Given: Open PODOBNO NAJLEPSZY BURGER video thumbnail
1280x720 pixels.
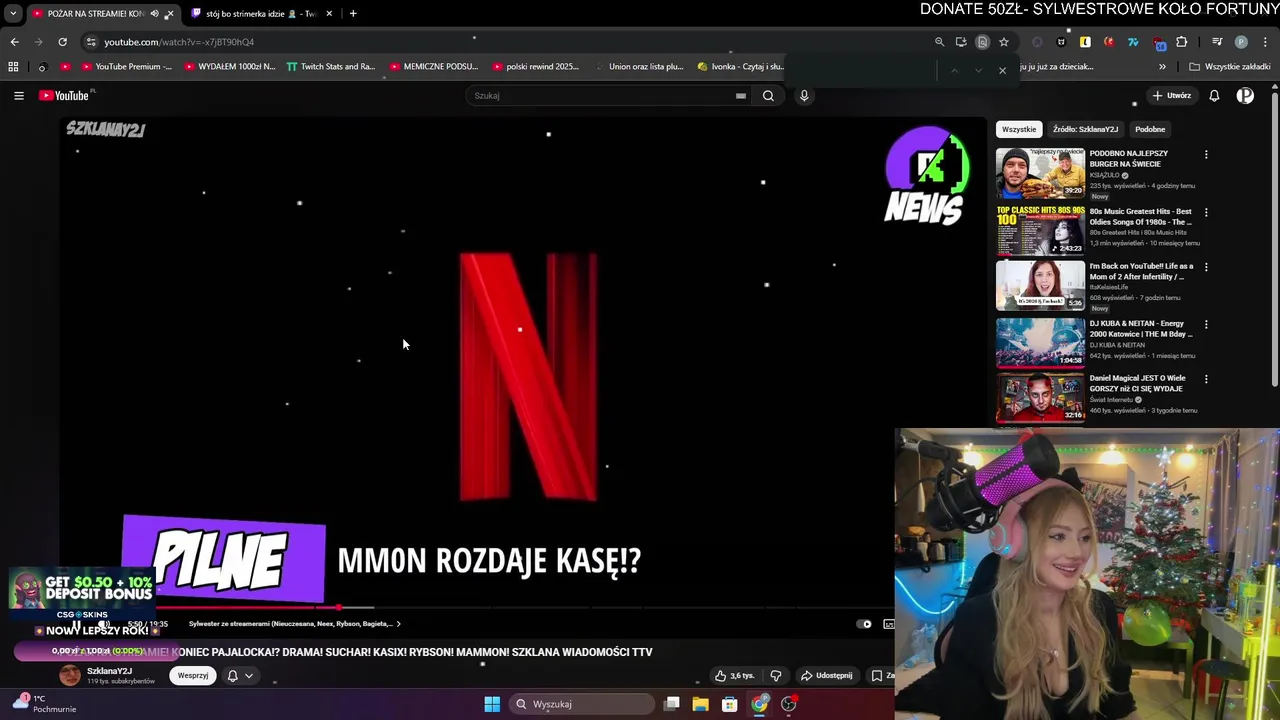Looking at the screenshot, I should tap(1040, 173).
